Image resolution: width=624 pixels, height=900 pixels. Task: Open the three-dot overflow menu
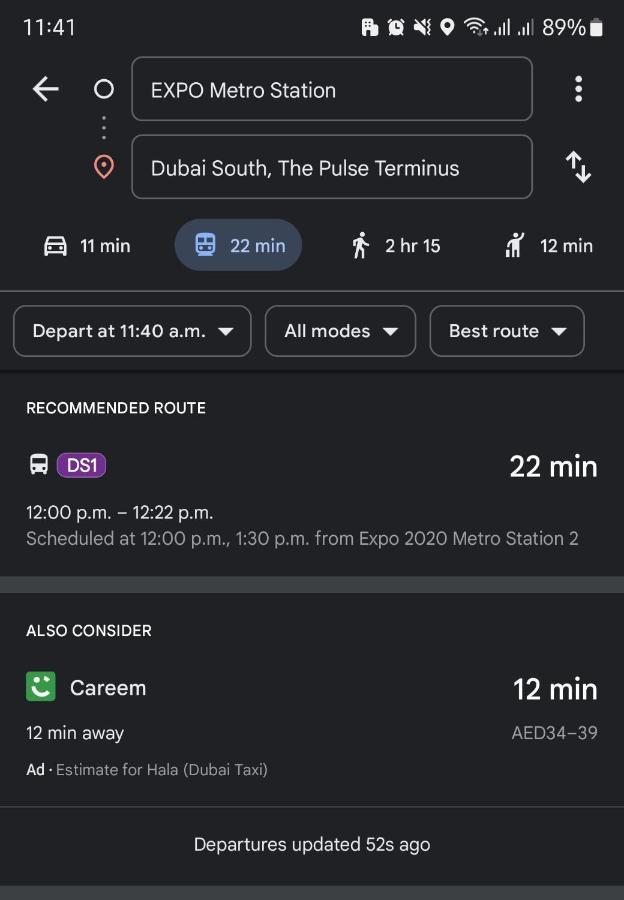coord(578,90)
